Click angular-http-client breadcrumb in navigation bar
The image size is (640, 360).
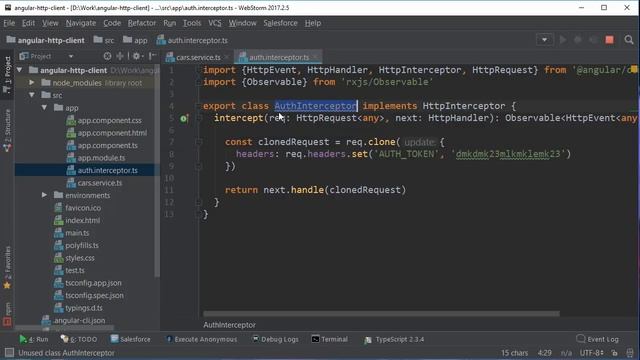pos(46,40)
